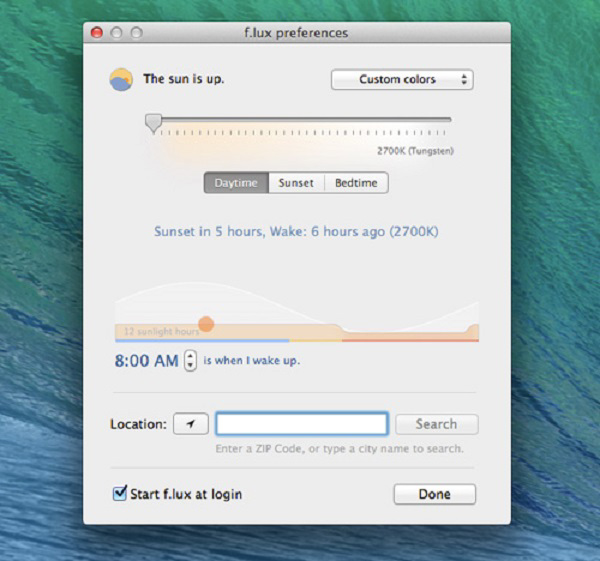Focus the location ZIP code search field
The width and height of the screenshot is (600, 561).
(301, 424)
